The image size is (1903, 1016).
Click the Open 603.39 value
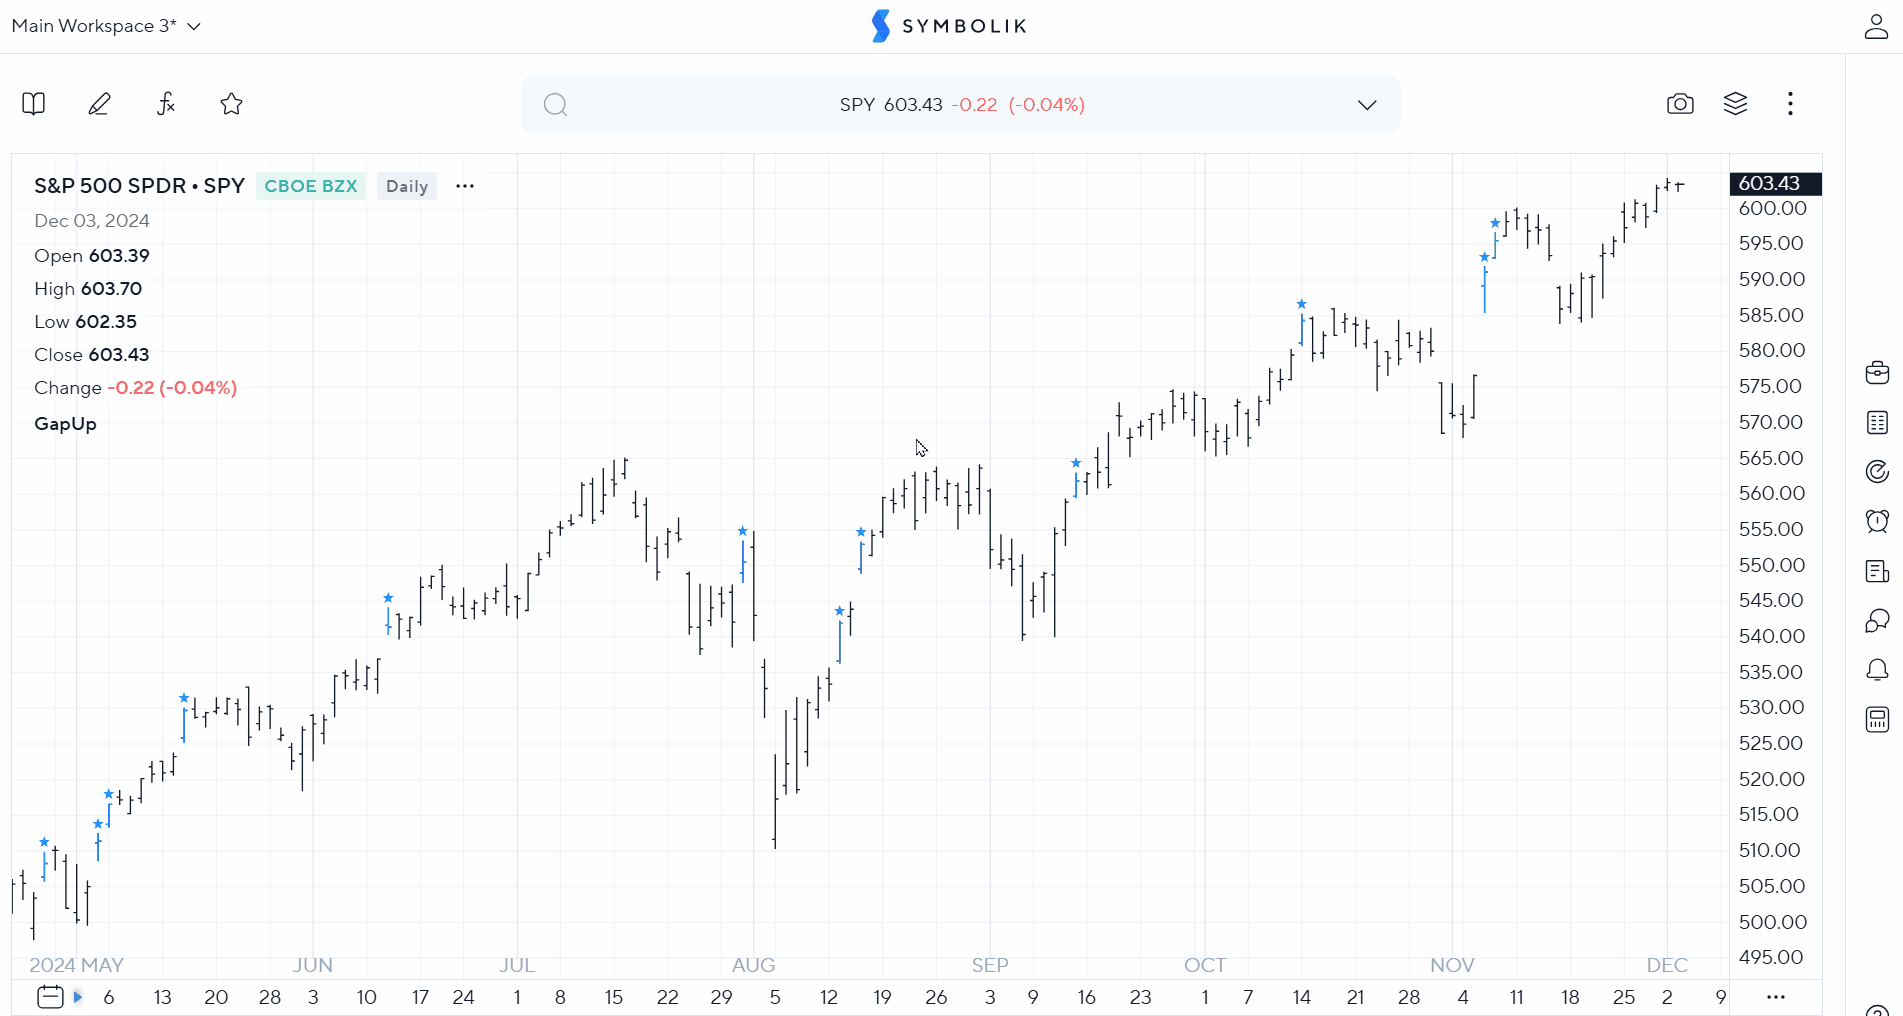tap(119, 256)
